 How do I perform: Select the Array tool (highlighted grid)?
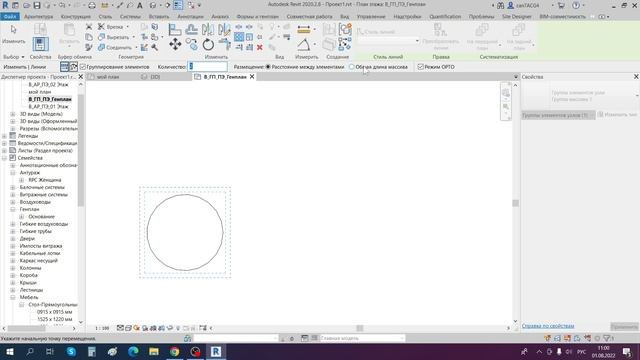click(239, 37)
